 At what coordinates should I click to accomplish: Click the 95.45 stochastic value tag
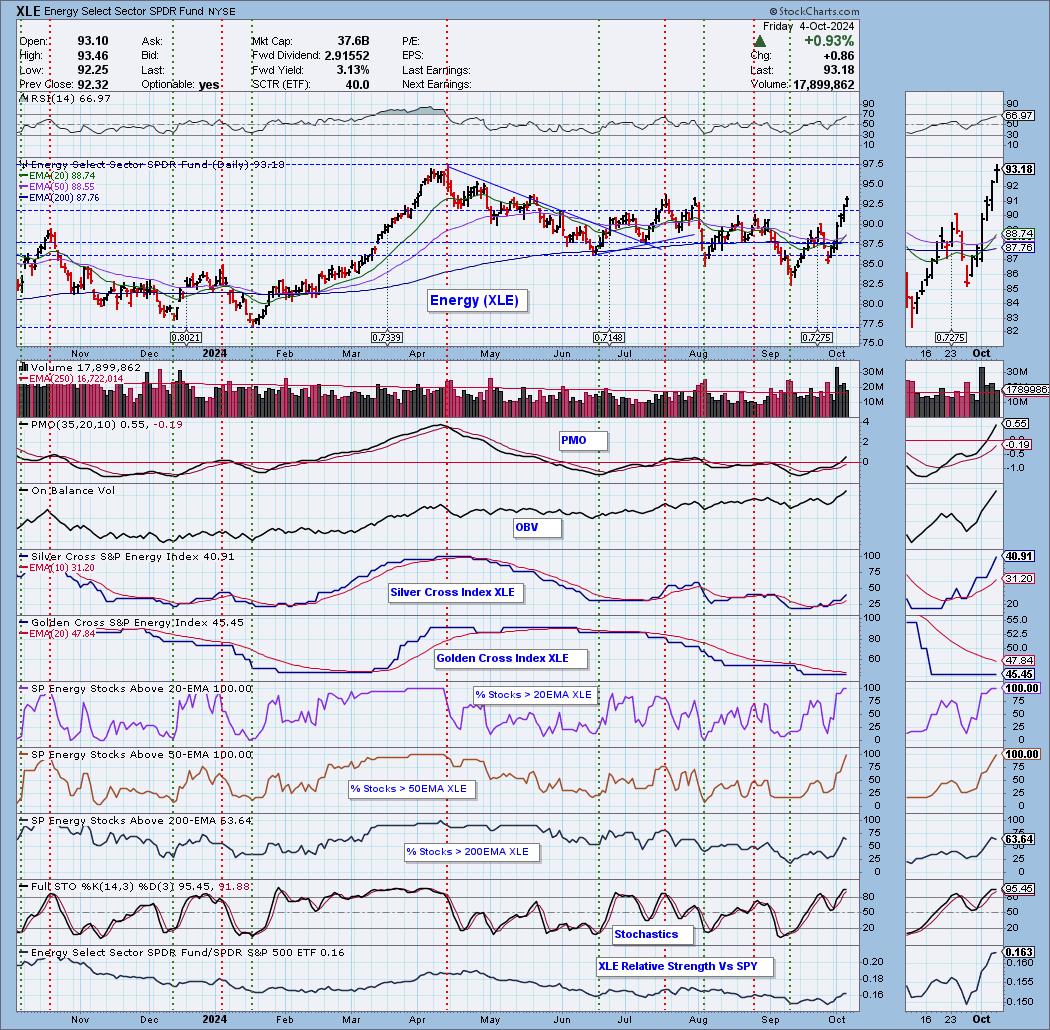pos(1019,889)
